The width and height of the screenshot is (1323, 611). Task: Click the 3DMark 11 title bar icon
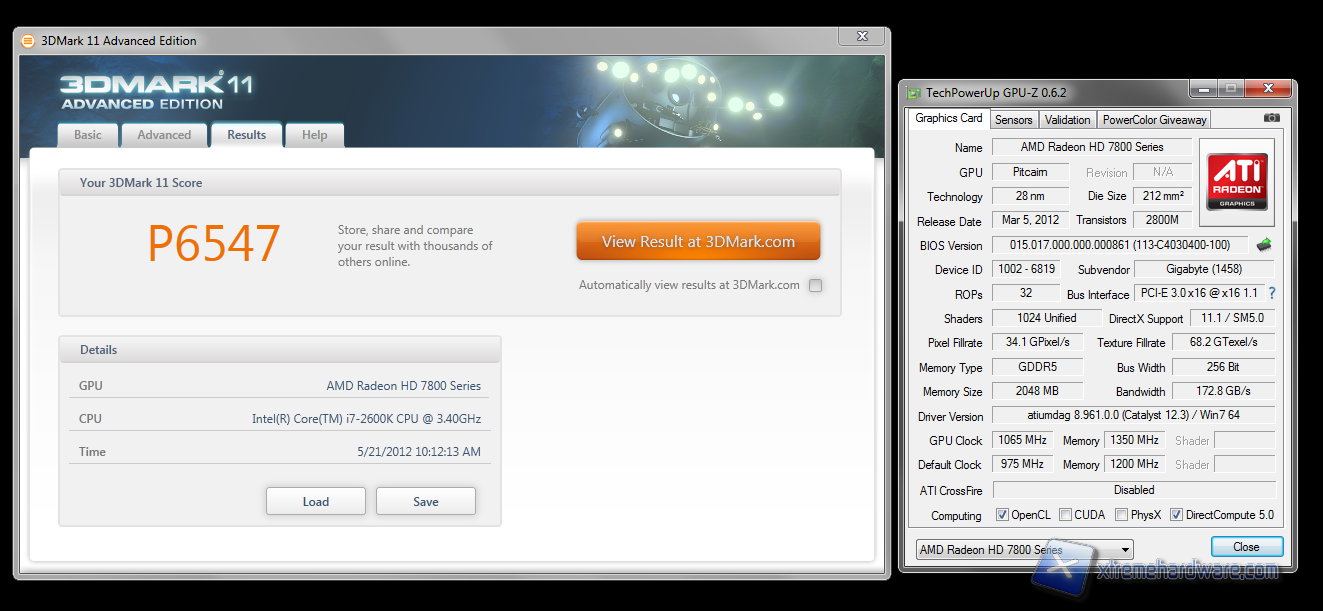click(x=28, y=41)
